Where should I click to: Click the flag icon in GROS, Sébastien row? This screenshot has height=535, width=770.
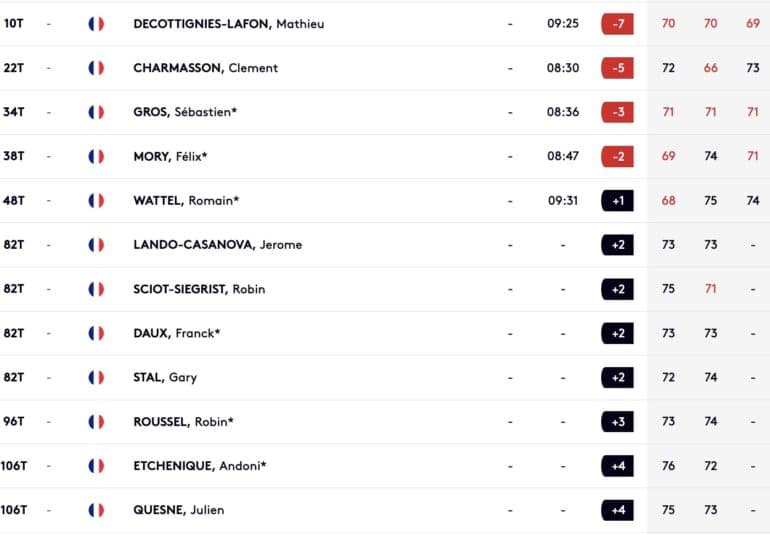pos(96,112)
